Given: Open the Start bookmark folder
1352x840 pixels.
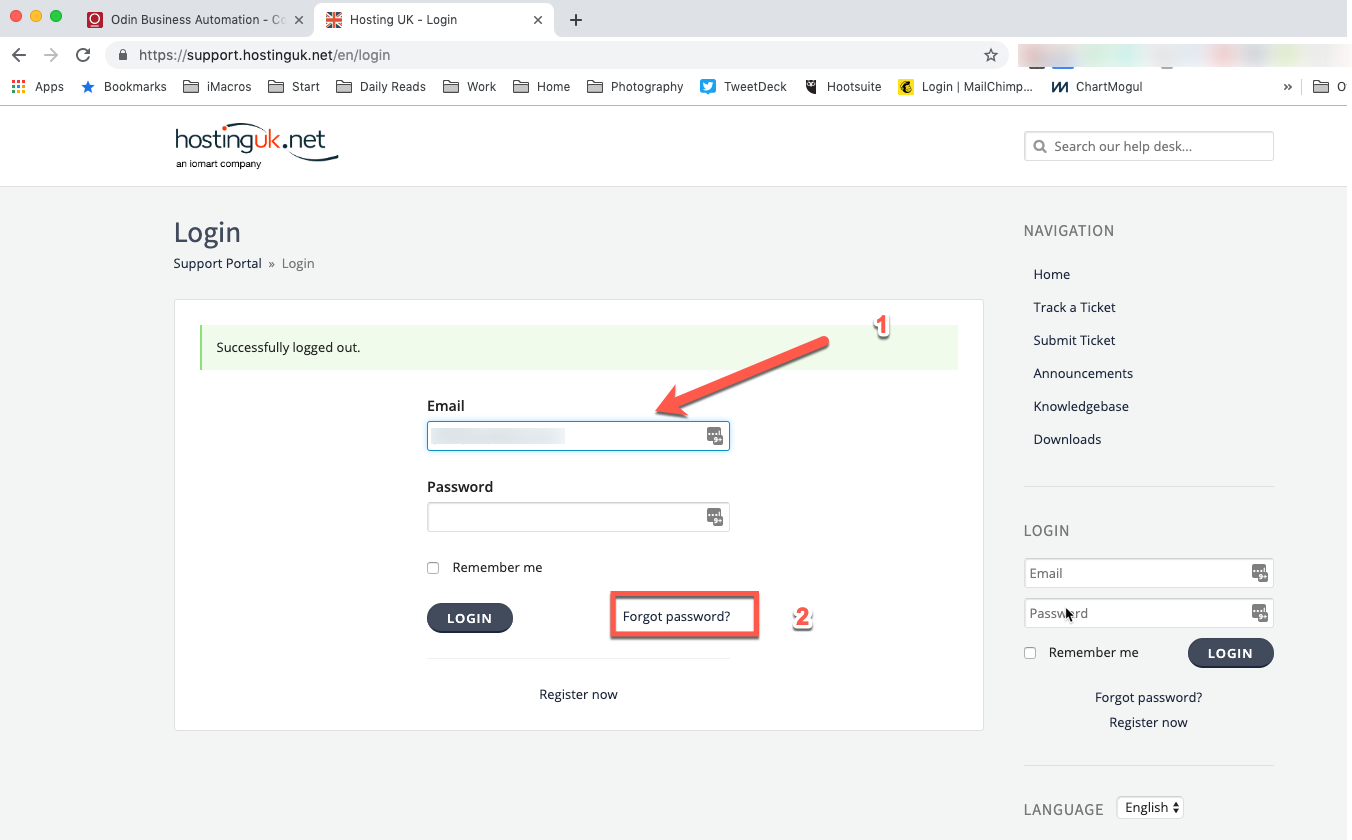Looking at the screenshot, I should [x=294, y=87].
